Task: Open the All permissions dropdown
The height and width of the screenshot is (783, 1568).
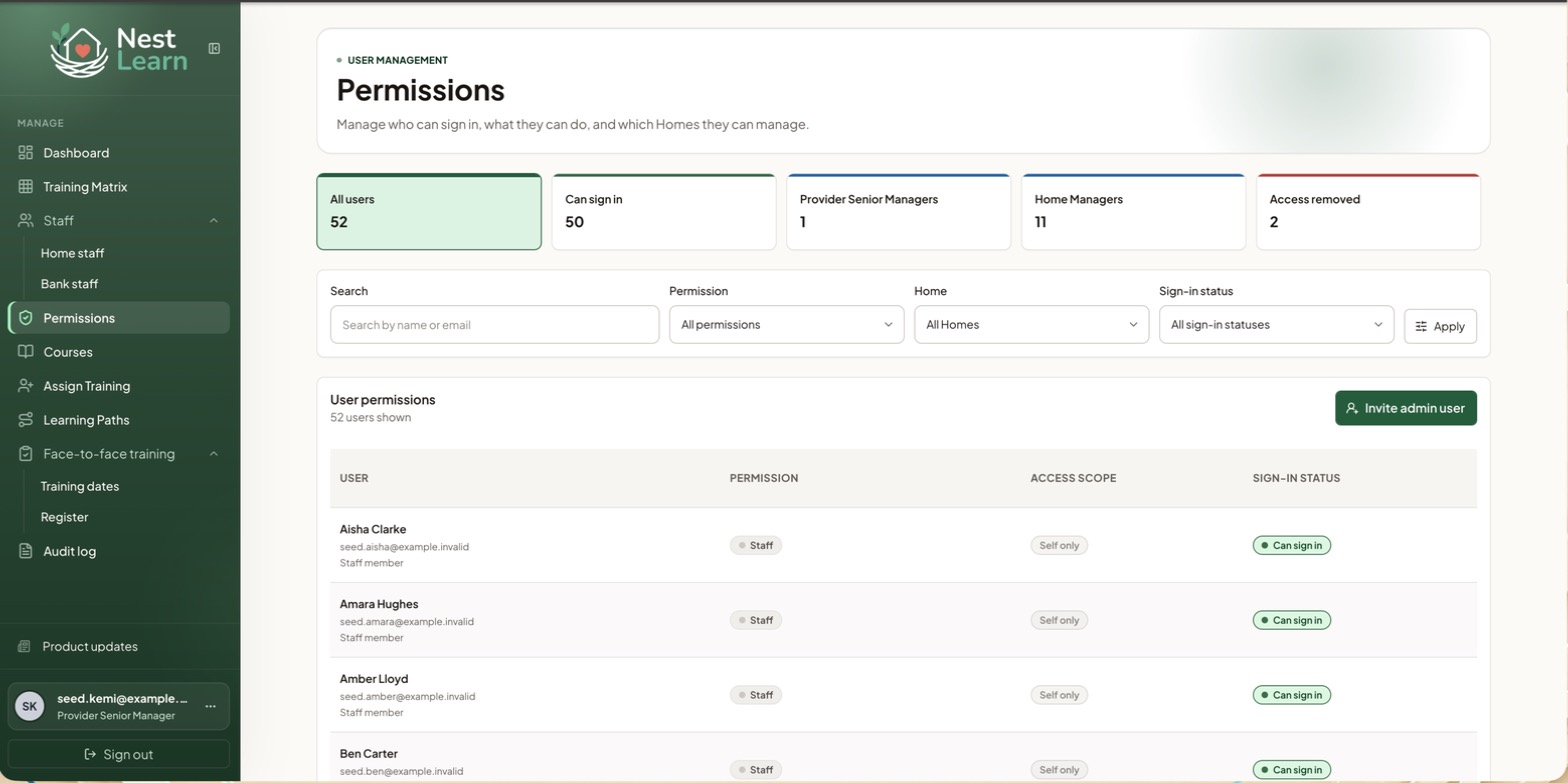Action: point(786,325)
